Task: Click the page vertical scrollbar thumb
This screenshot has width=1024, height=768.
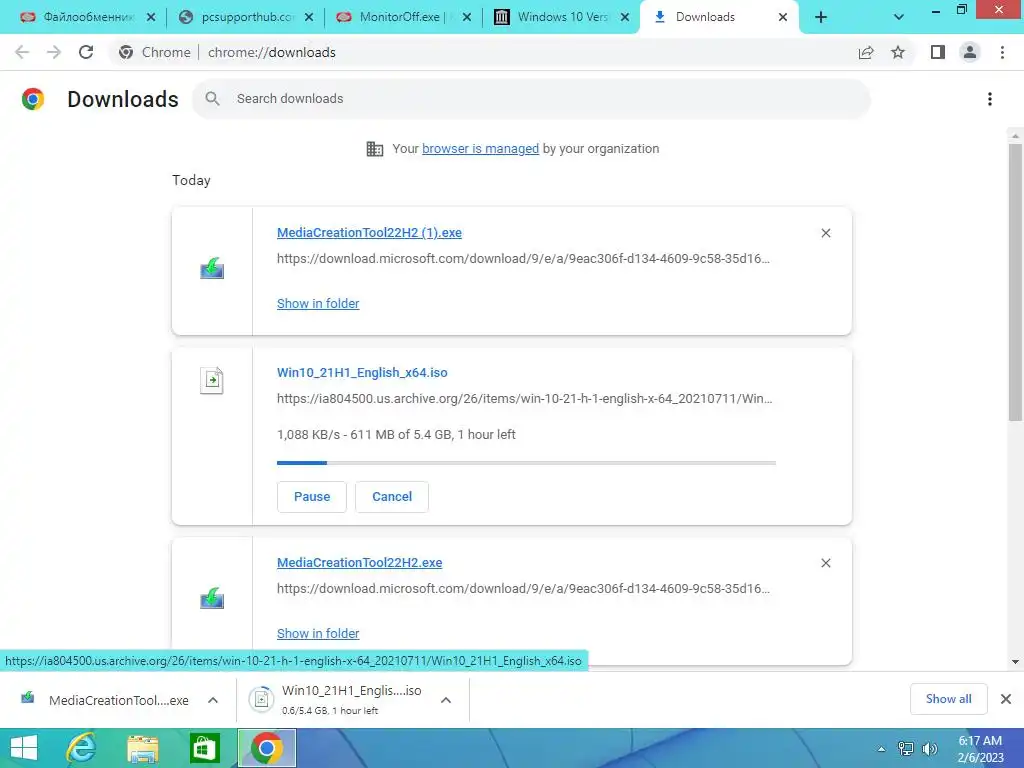Action: pos(1015,282)
